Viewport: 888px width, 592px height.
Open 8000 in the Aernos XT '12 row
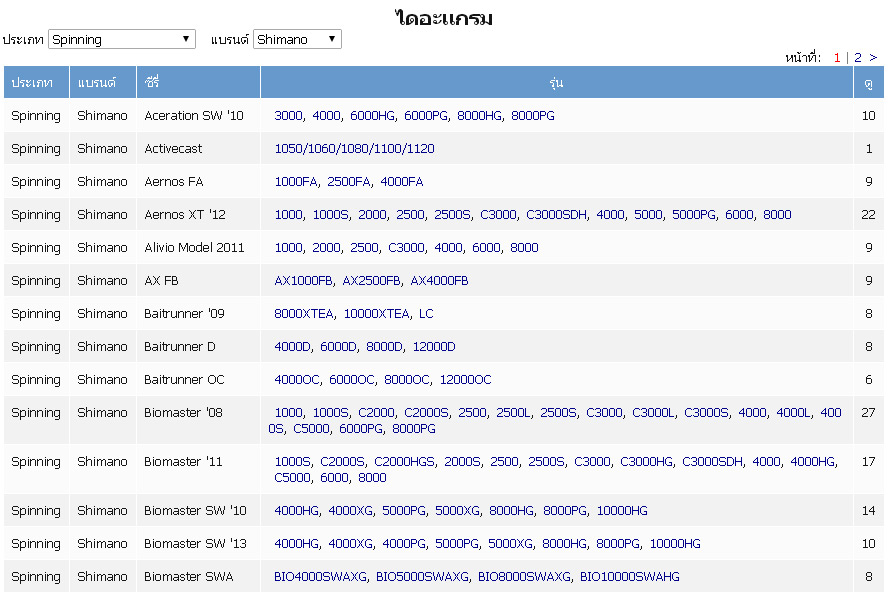[777, 215]
